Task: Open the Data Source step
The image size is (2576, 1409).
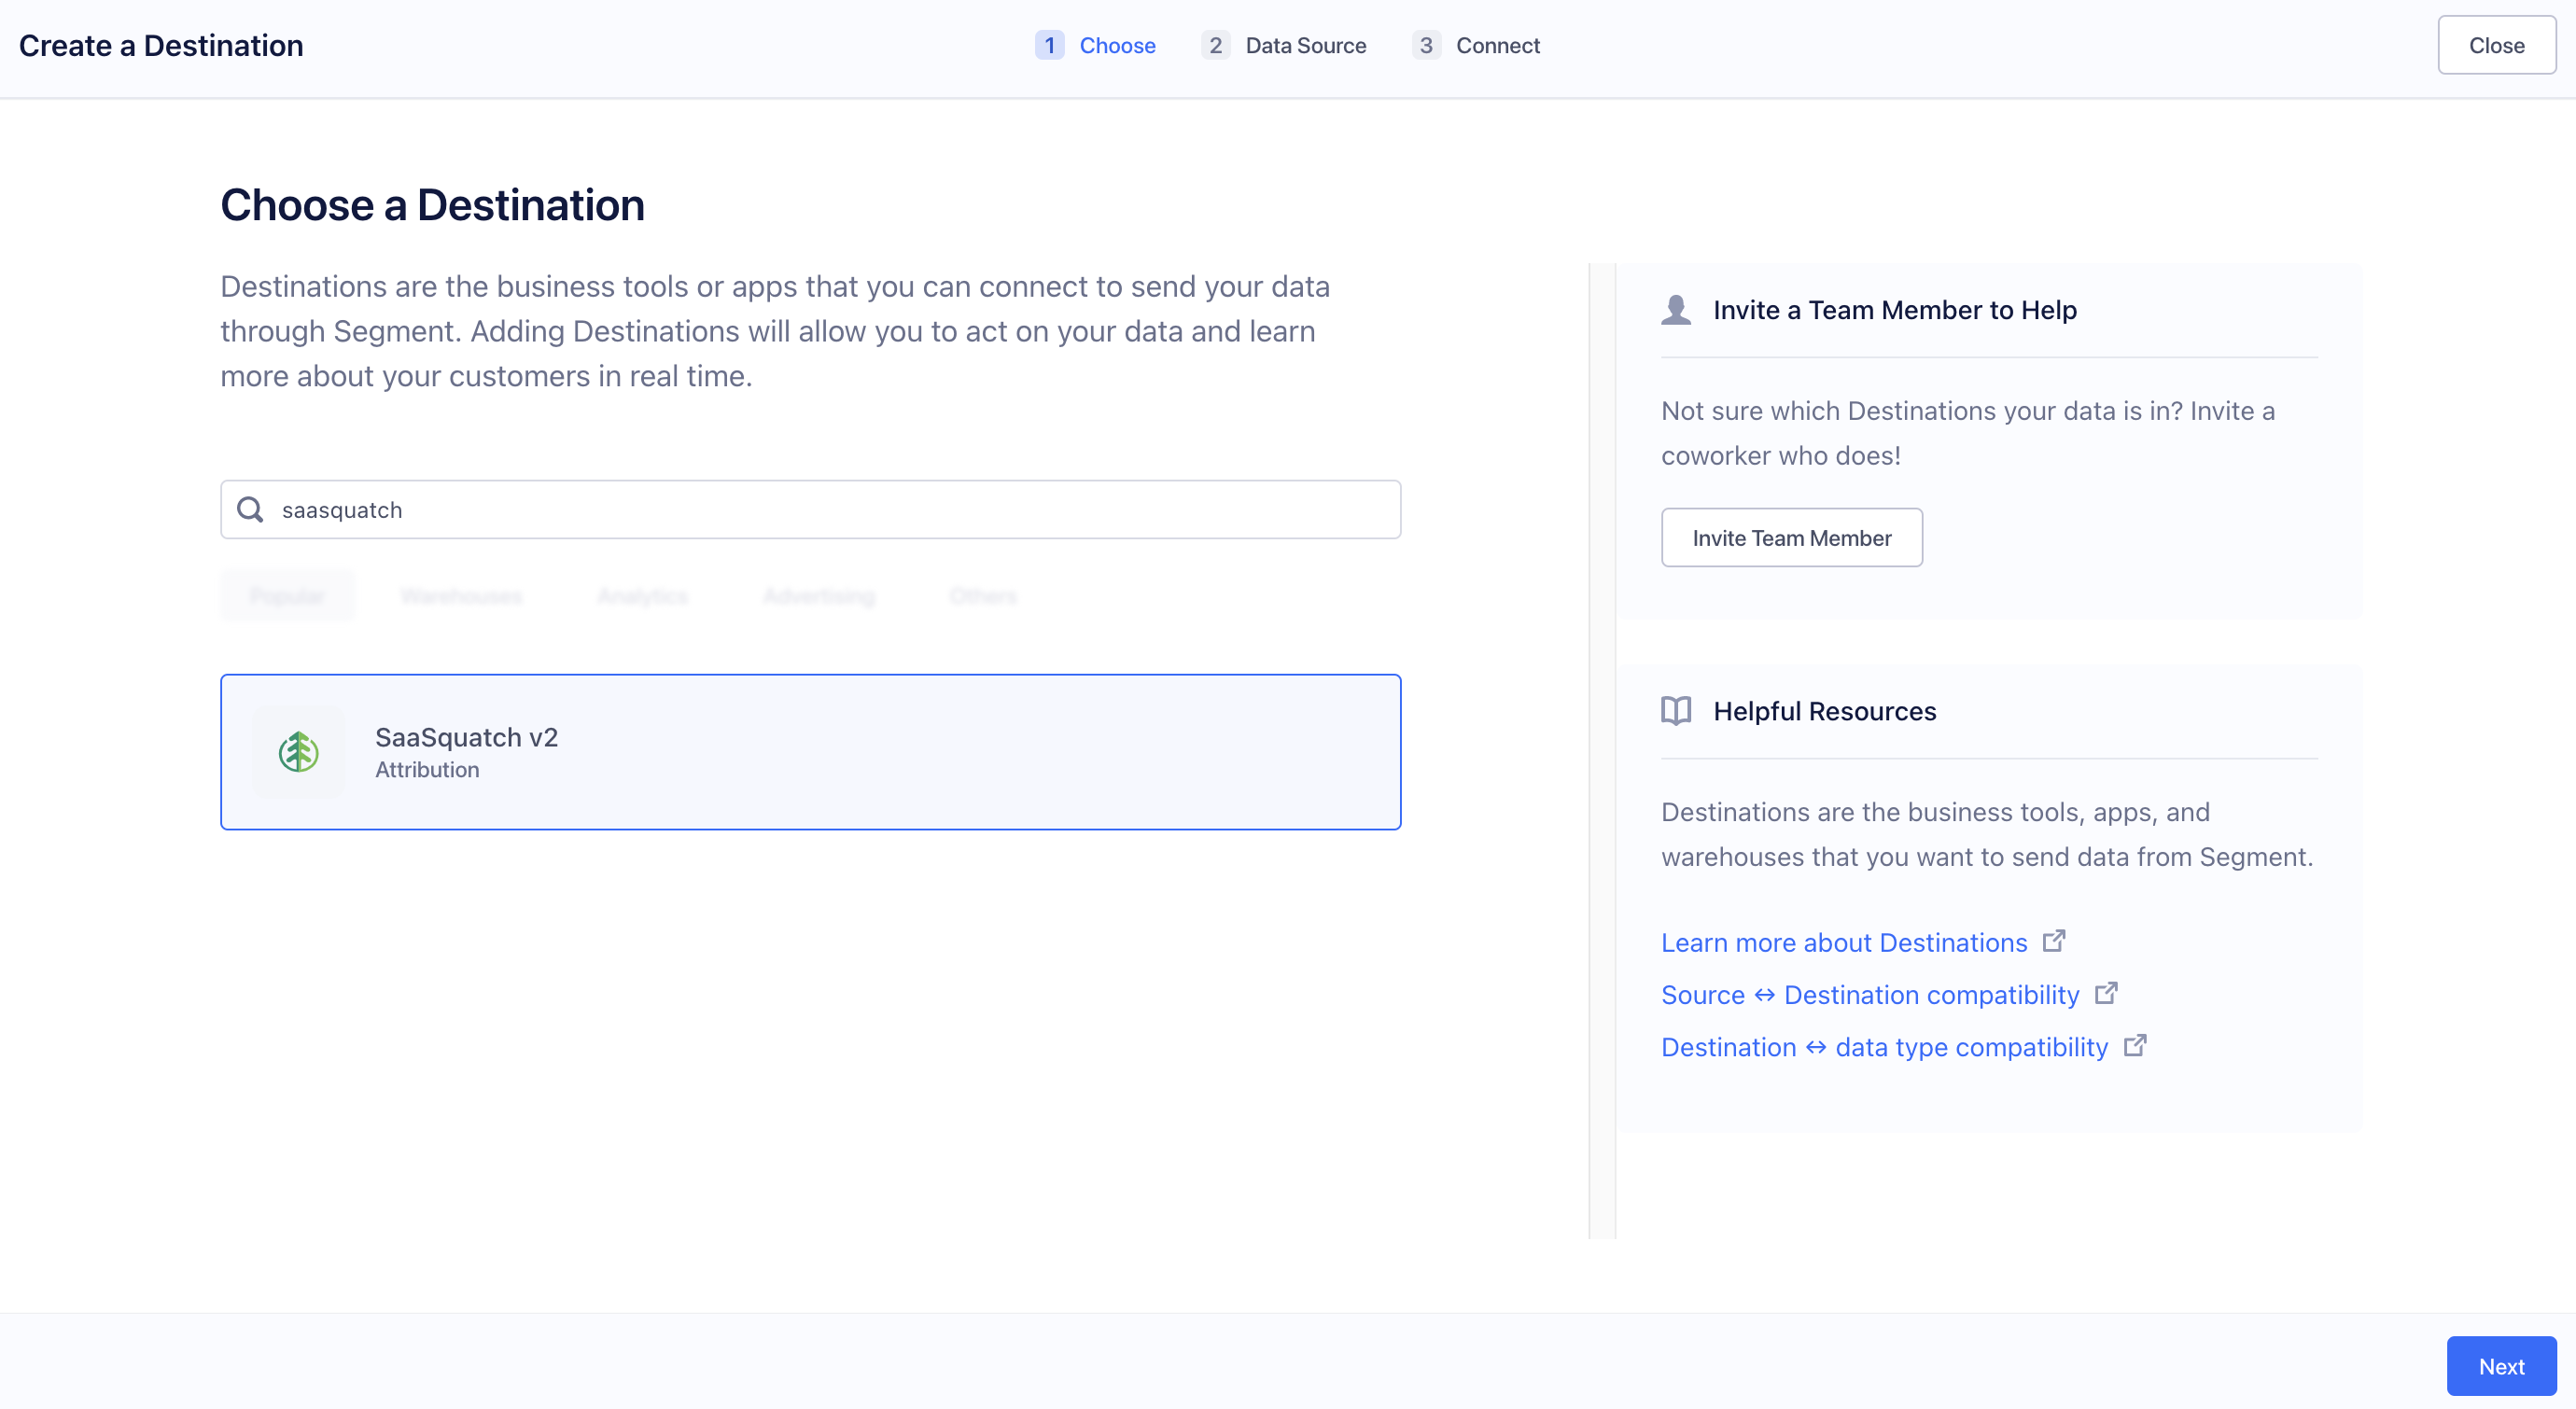Action: pos(1306,45)
